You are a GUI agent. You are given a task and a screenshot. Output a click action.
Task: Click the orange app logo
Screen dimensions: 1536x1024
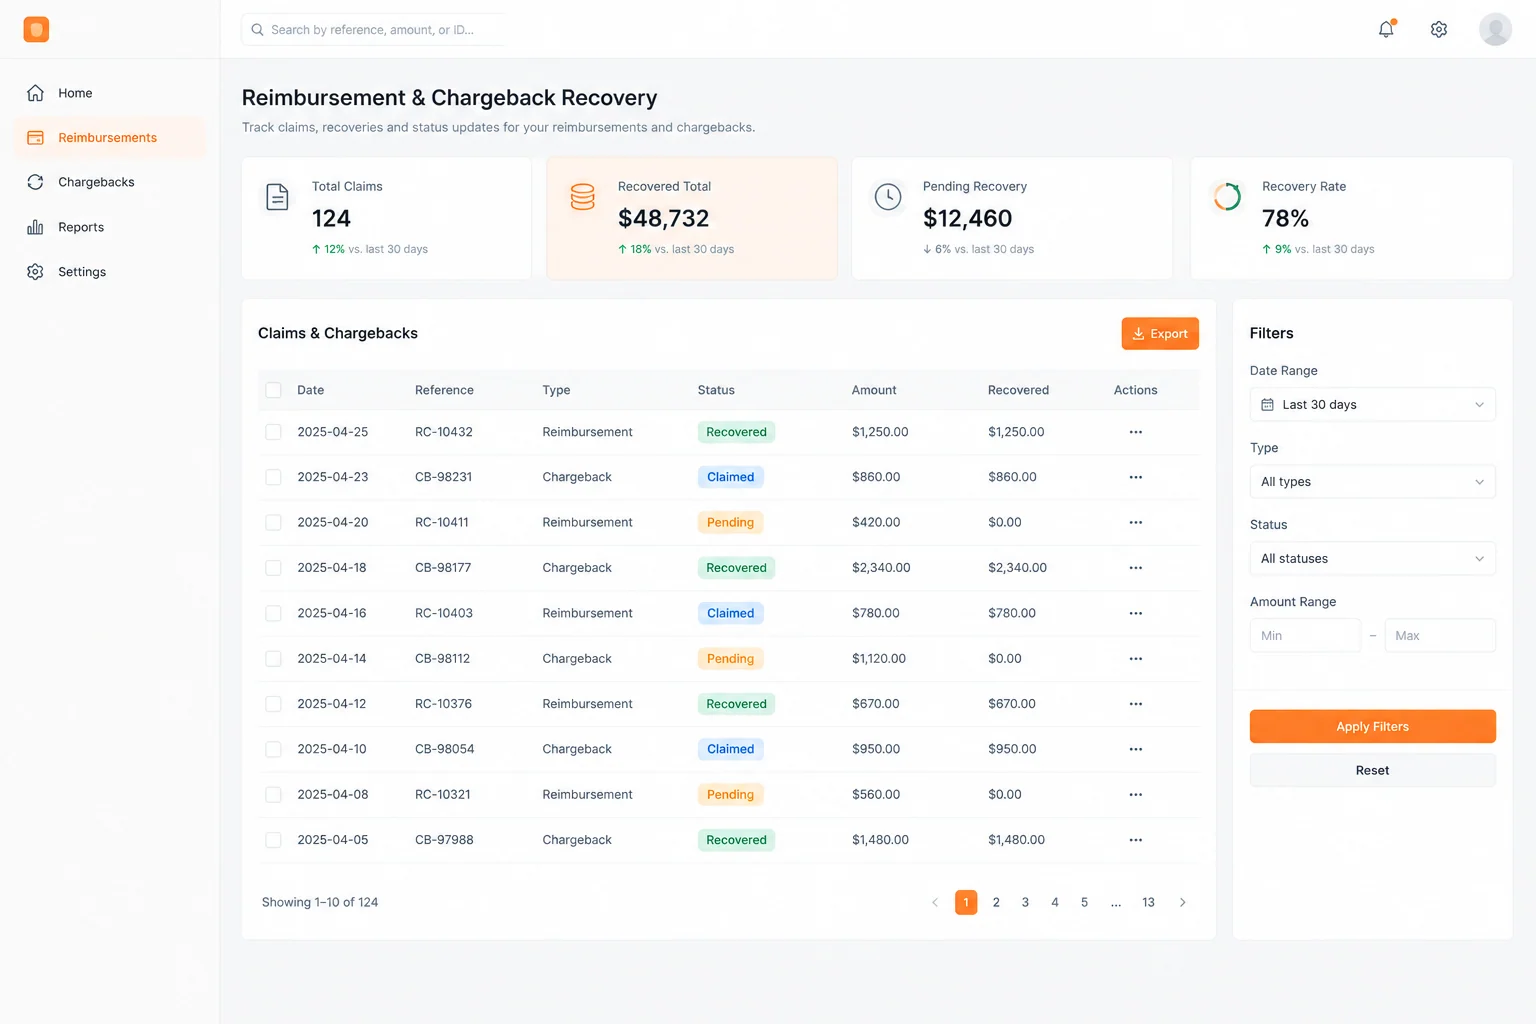point(36,29)
